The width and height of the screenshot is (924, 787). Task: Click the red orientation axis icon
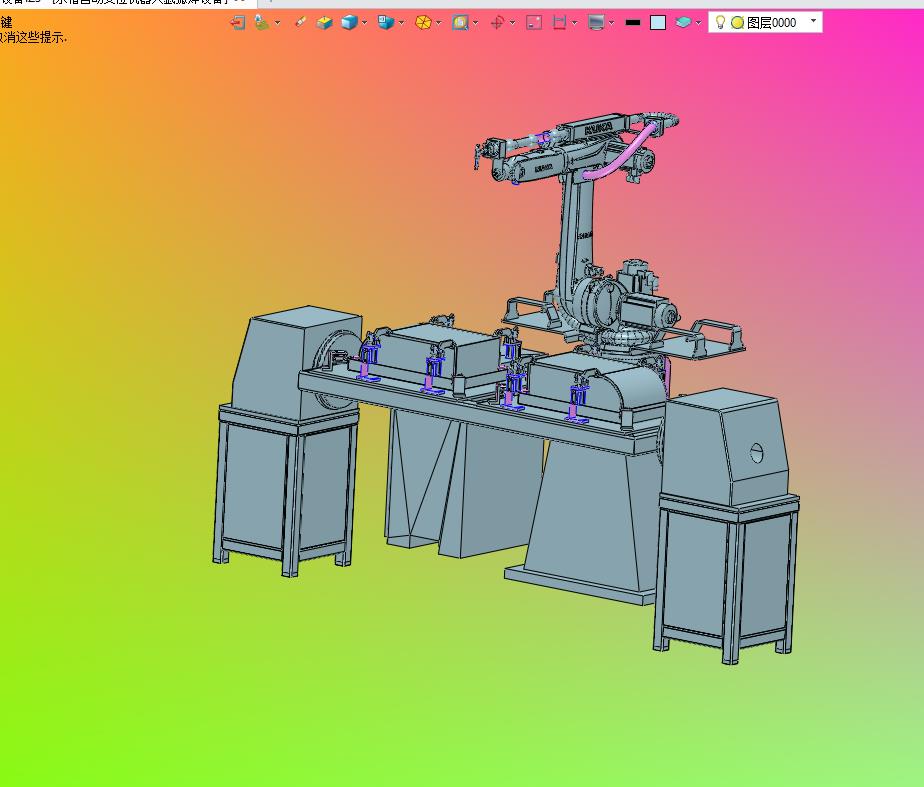coord(497,22)
